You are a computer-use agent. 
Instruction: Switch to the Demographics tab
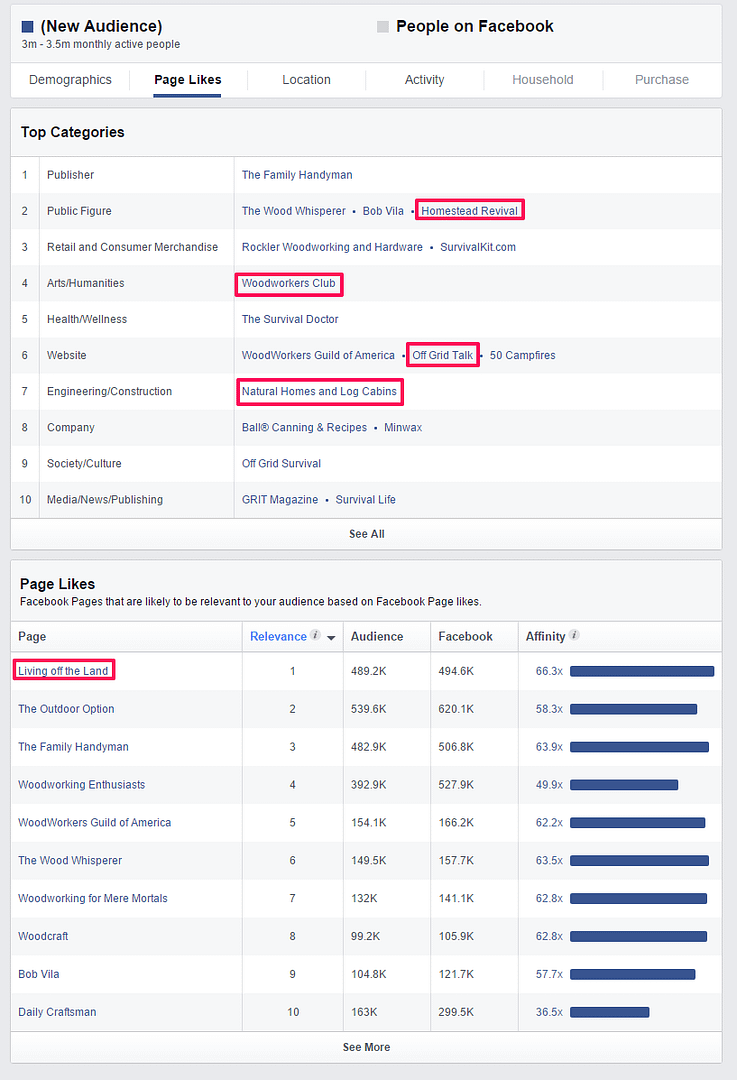pyautogui.click(x=70, y=80)
